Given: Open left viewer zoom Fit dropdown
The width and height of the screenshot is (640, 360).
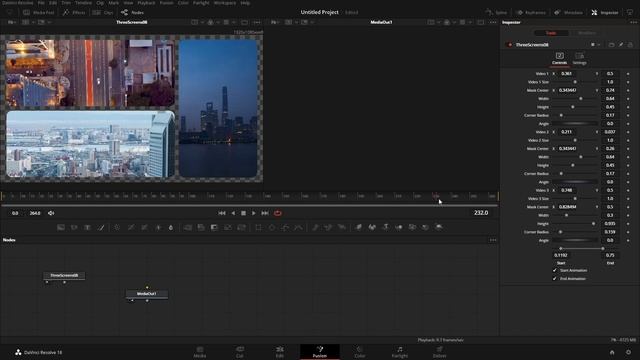Looking at the screenshot, I should (12, 22).
